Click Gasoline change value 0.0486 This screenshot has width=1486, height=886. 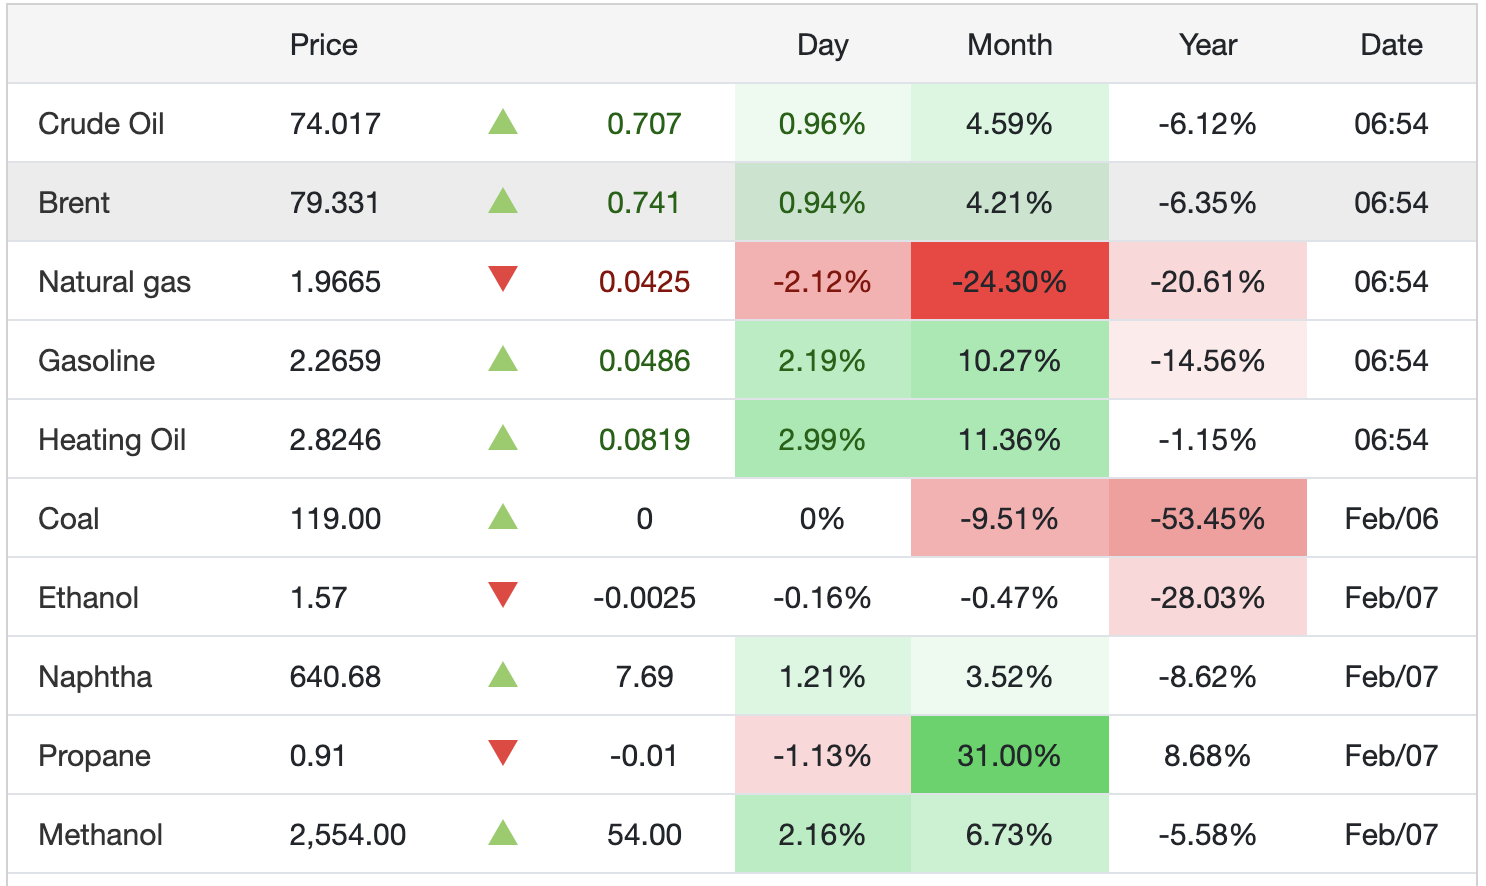(x=644, y=361)
